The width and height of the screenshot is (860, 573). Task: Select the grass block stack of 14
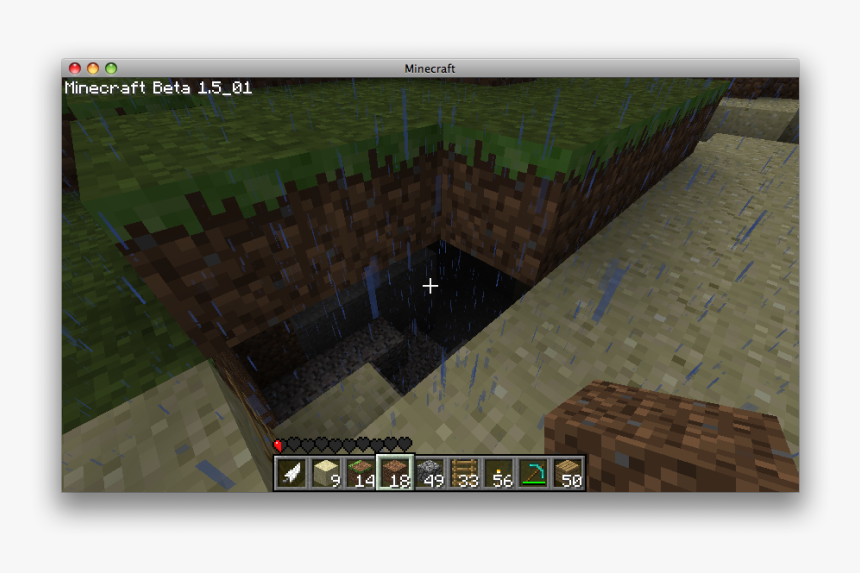click(x=361, y=473)
